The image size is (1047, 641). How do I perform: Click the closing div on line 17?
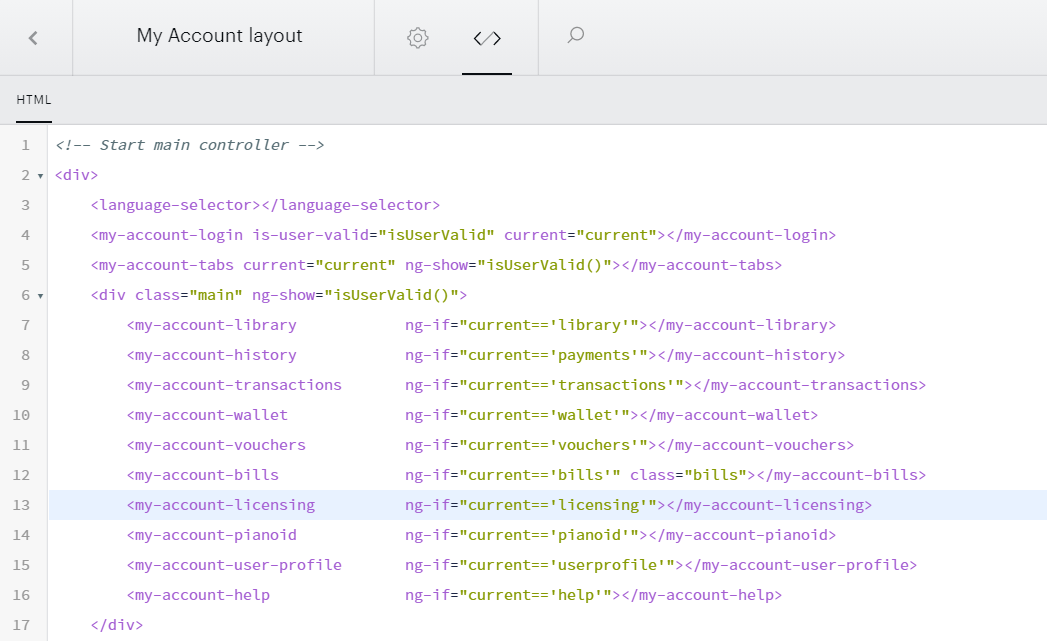pyautogui.click(x=117, y=625)
